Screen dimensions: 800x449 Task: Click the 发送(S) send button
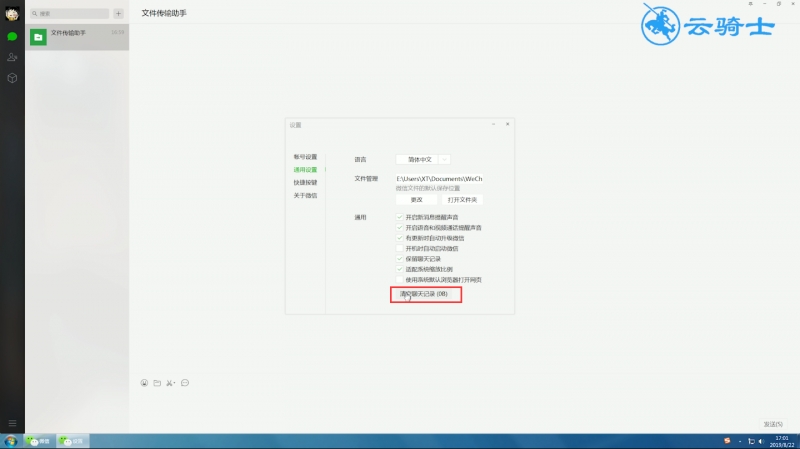773,425
